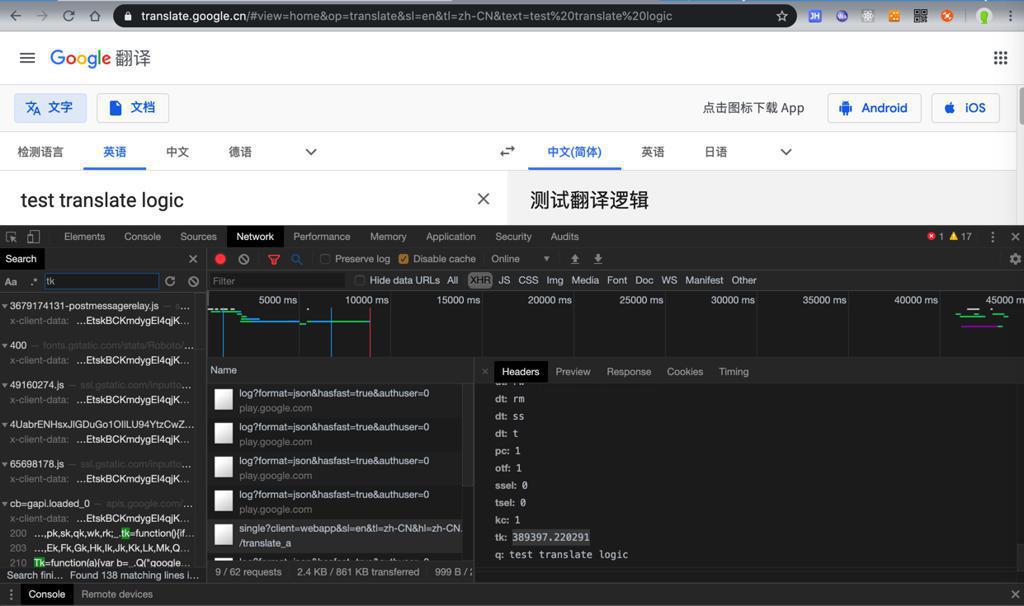Open the Remote devices drawer tab

click(117, 594)
